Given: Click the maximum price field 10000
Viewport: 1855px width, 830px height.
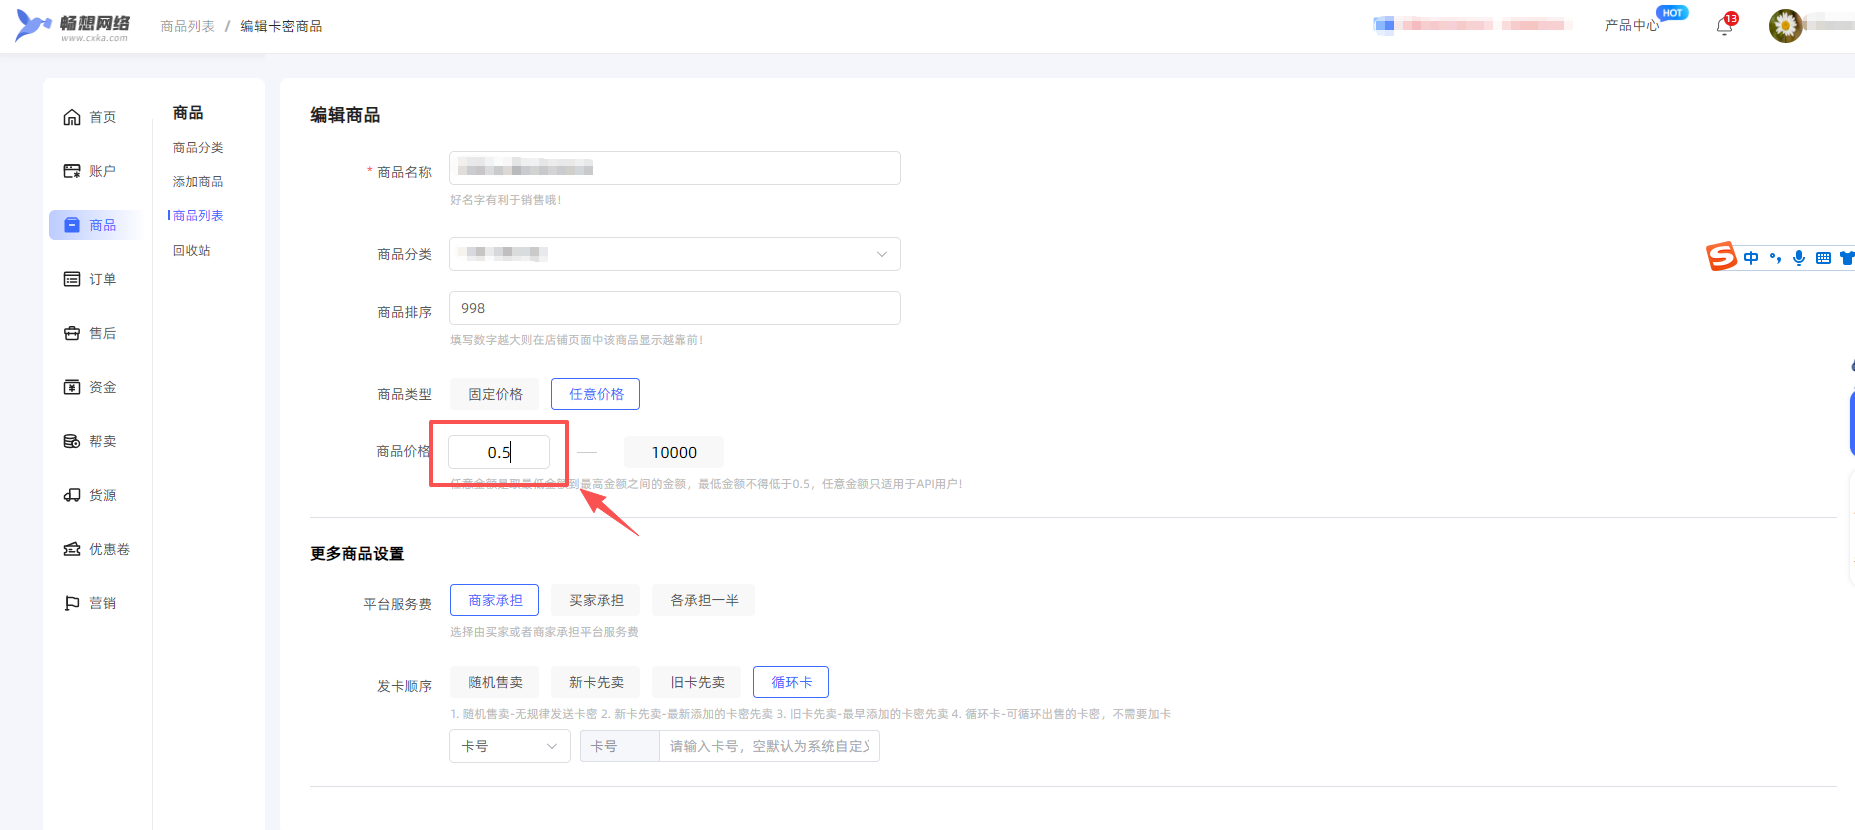Looking at the screenshot, I should 674,452.
